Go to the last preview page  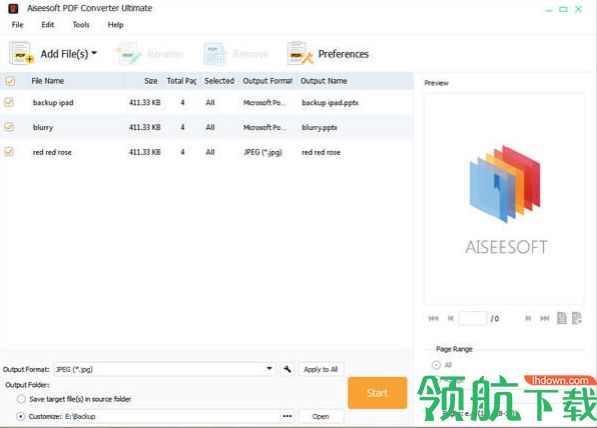click(x=544, y=318)
